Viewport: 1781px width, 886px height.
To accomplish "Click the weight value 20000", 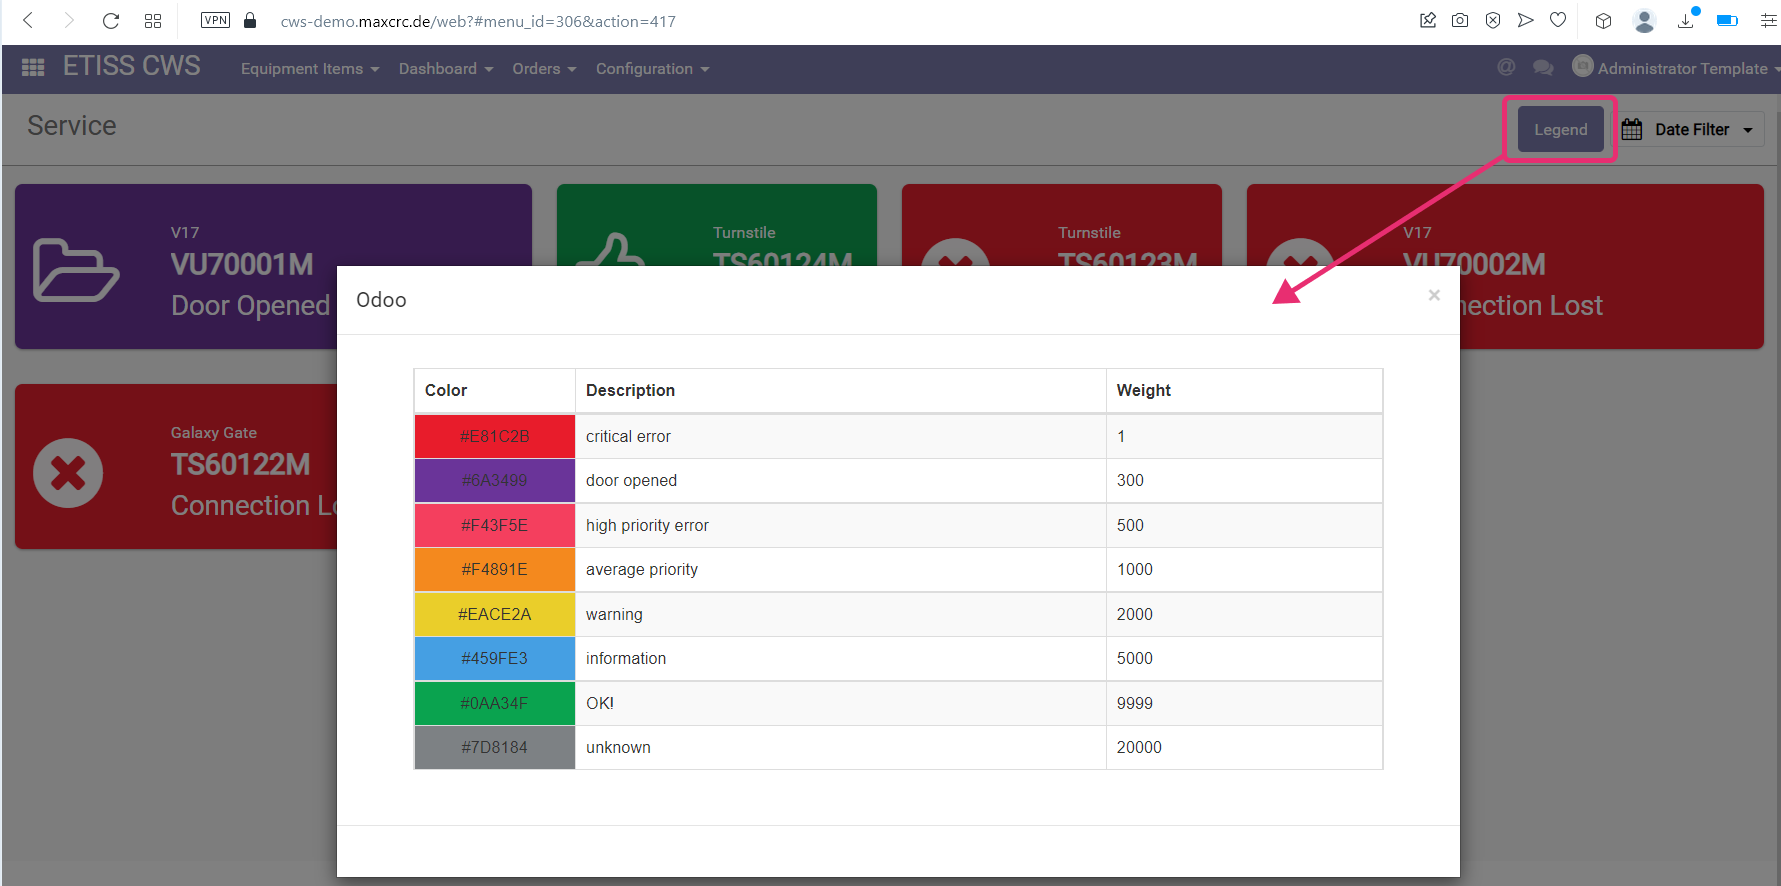I will (1139, 747).
